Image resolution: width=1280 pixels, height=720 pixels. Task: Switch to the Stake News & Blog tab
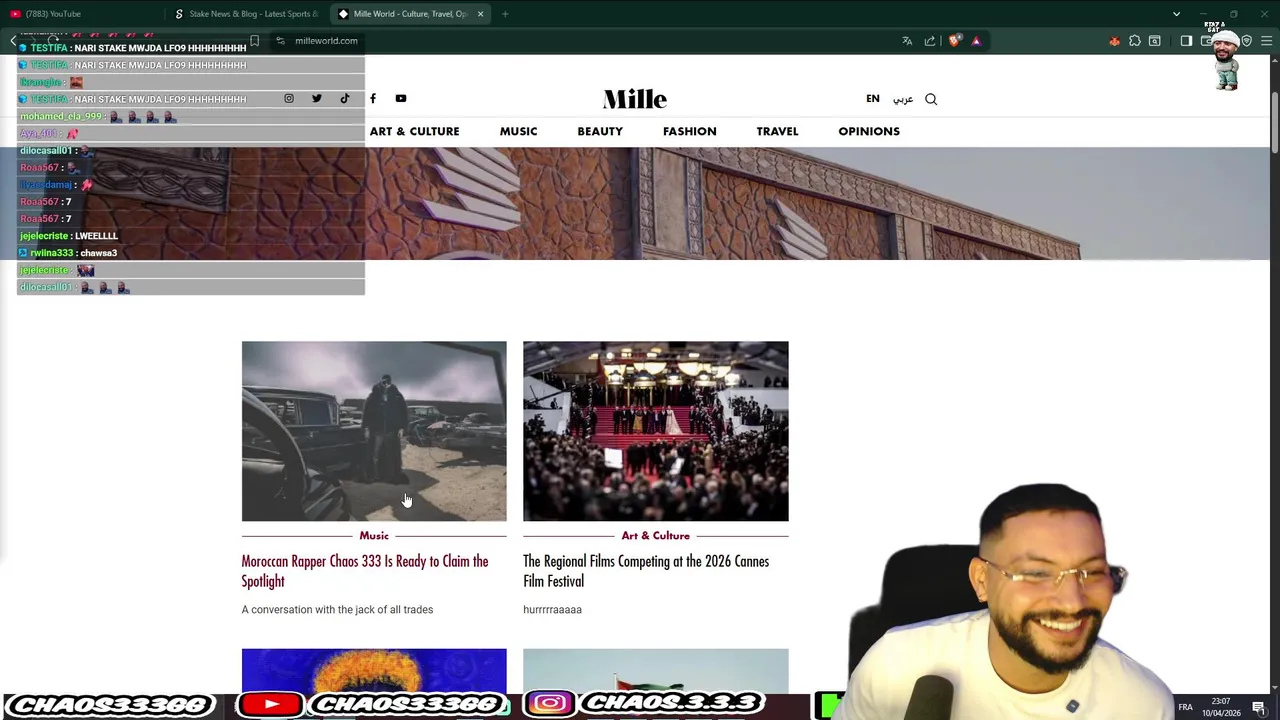(x=247, y=14)
